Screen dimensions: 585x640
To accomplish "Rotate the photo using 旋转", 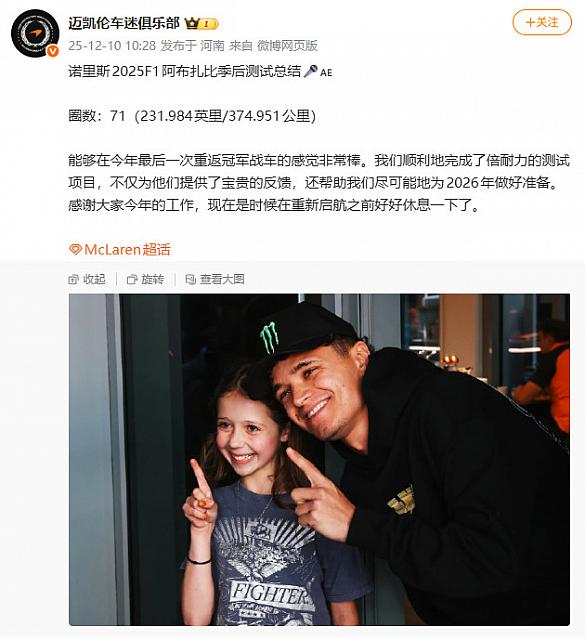I will 145,280.
